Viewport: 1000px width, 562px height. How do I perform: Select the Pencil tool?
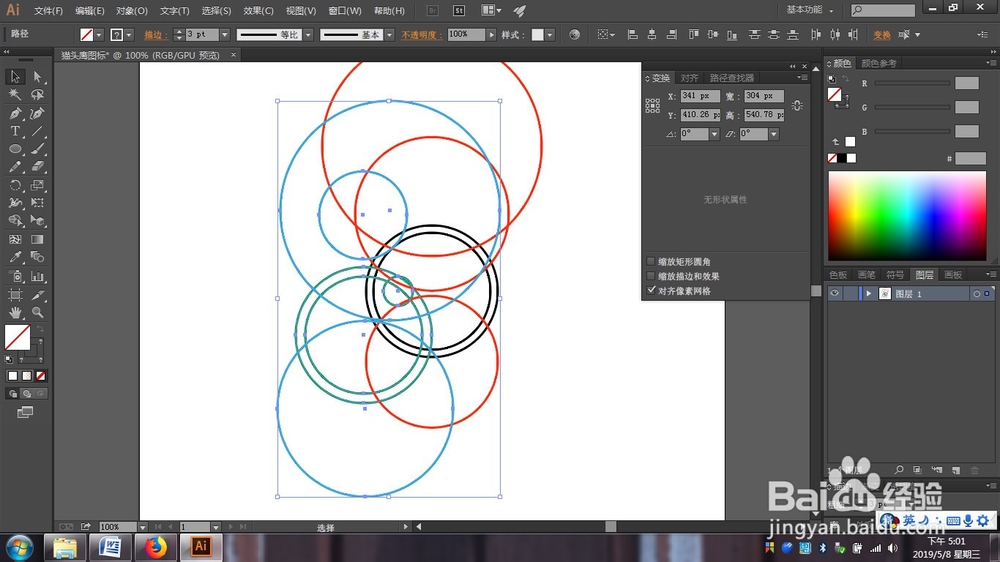tap(15, 167)
